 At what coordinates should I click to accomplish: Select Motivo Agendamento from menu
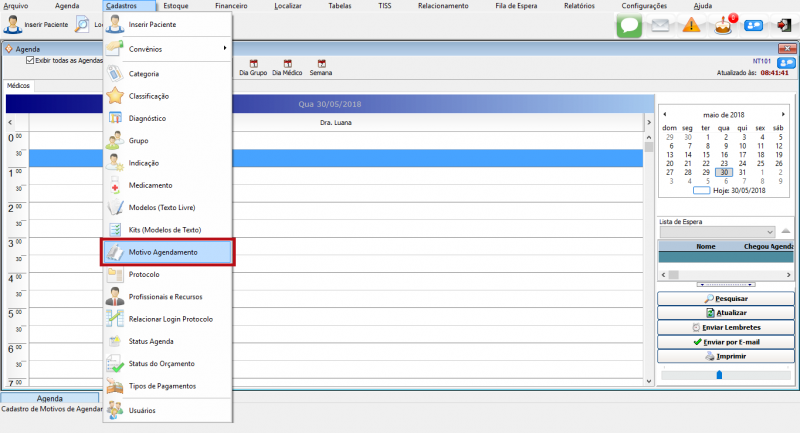click(x=168, y=252)
